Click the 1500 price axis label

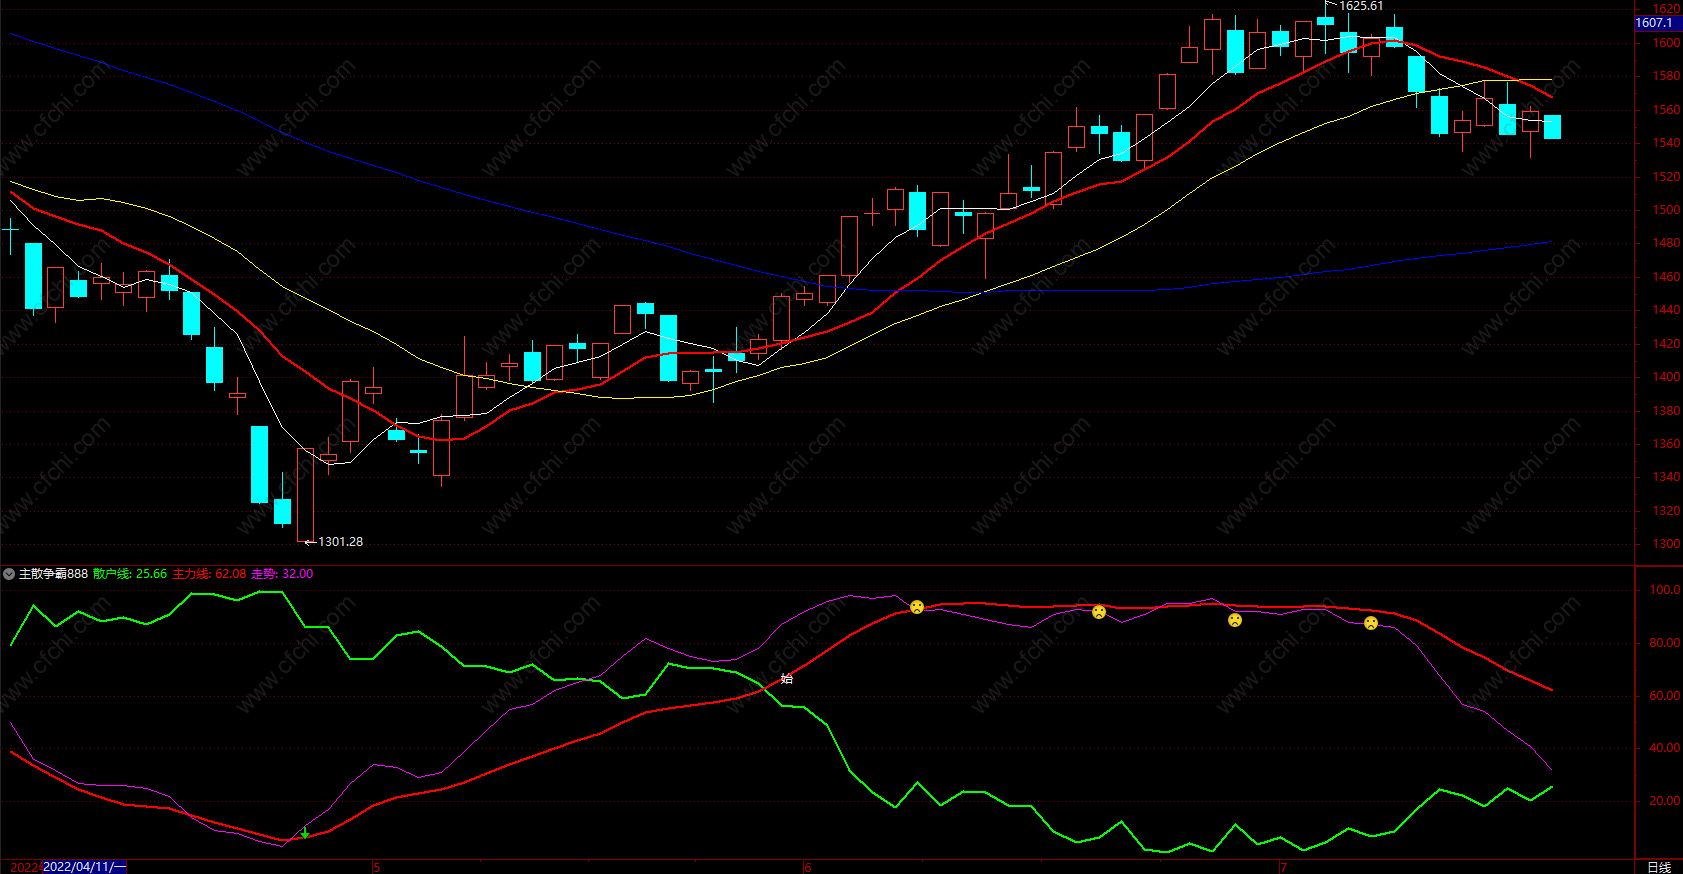point(1666,210)
